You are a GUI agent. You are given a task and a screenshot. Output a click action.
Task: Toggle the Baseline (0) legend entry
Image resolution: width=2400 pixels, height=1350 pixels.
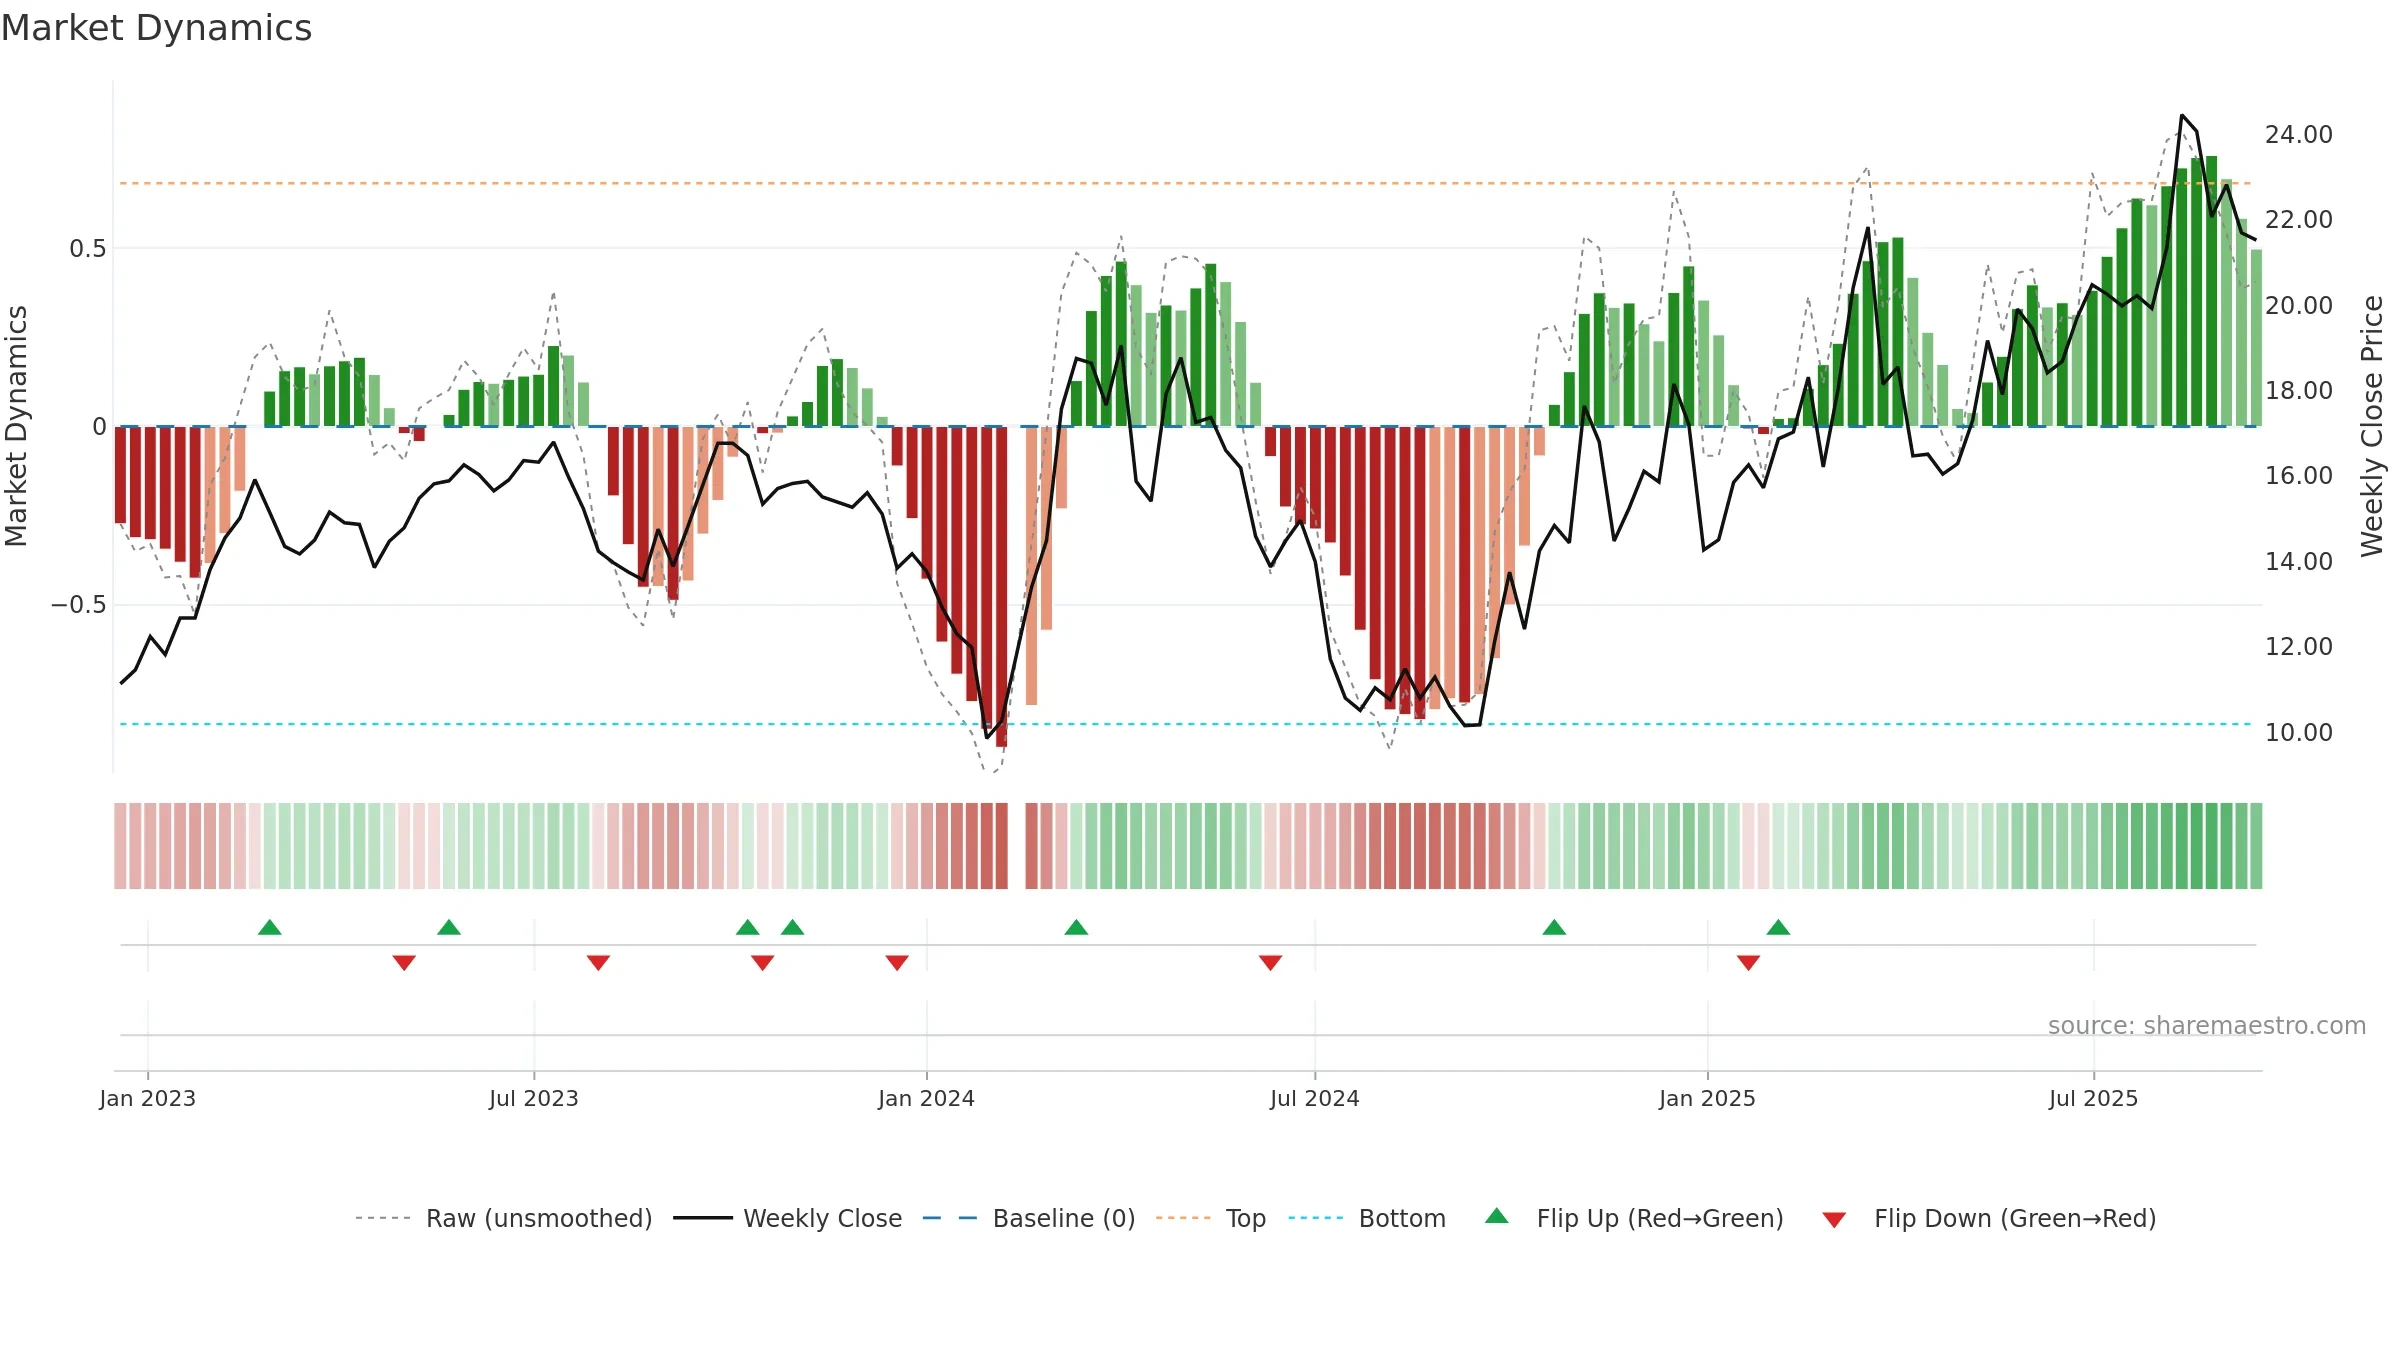1029,1218
